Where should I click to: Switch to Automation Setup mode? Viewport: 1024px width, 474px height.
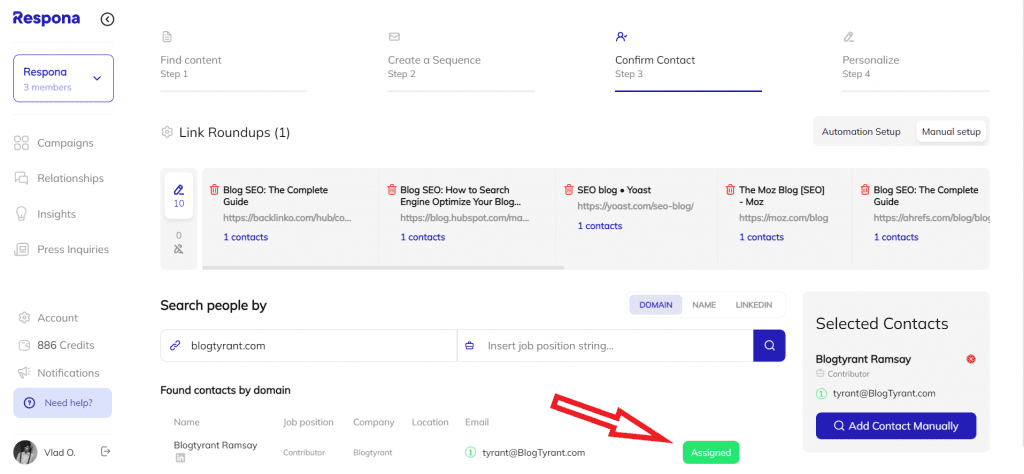(x=860, y=132)
